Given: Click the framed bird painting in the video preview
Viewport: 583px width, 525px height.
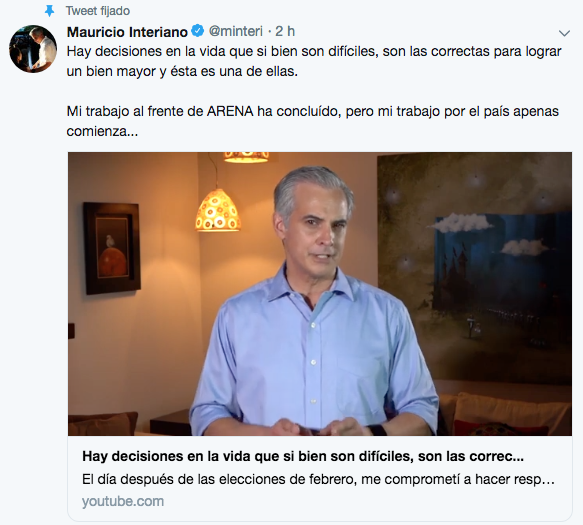Looking at the screenshot, I should coord(112,248).
